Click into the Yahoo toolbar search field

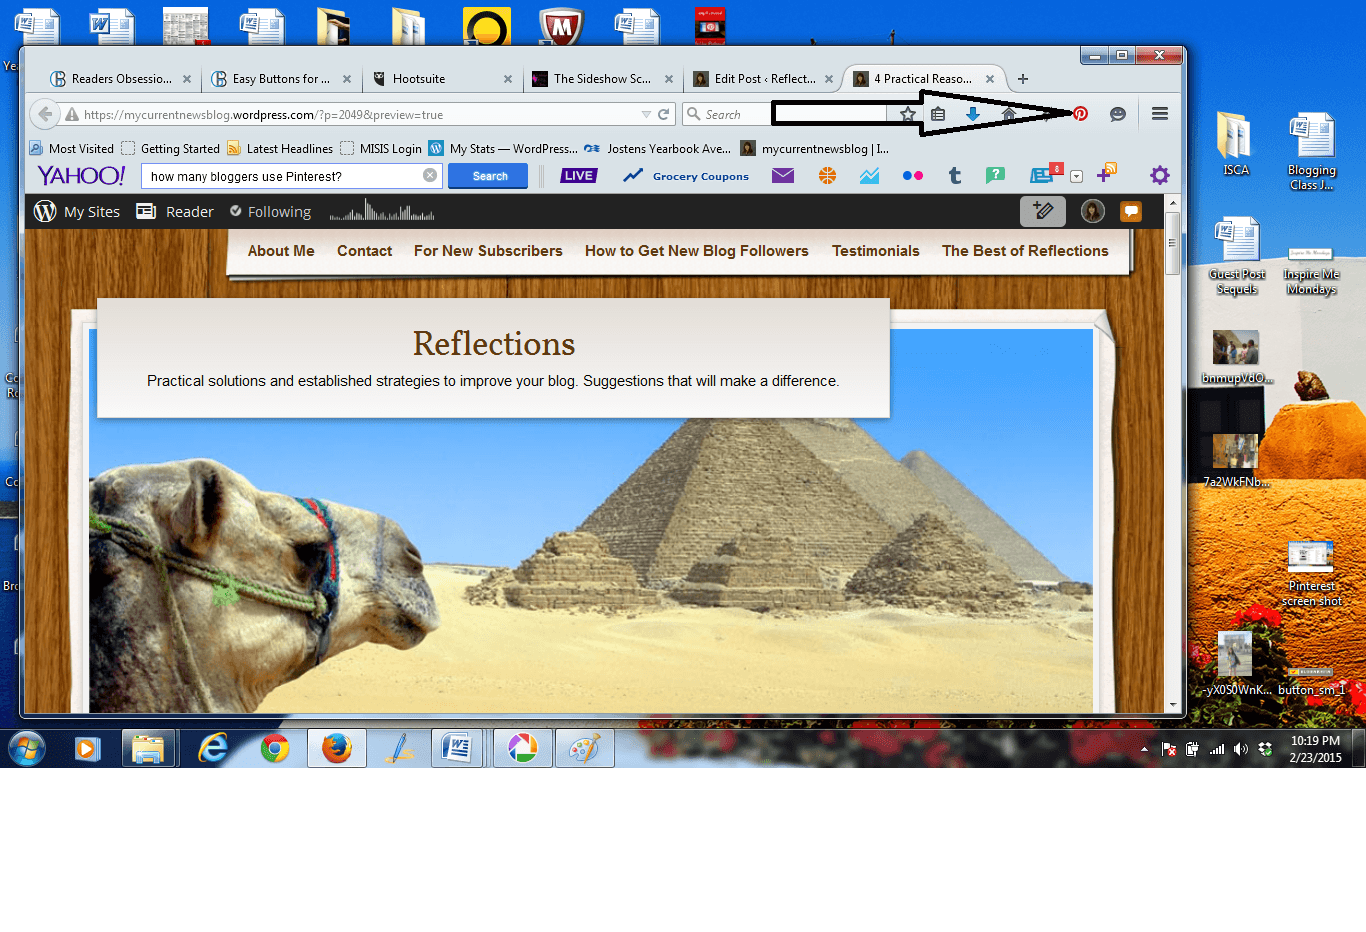(x=283, y=176)
